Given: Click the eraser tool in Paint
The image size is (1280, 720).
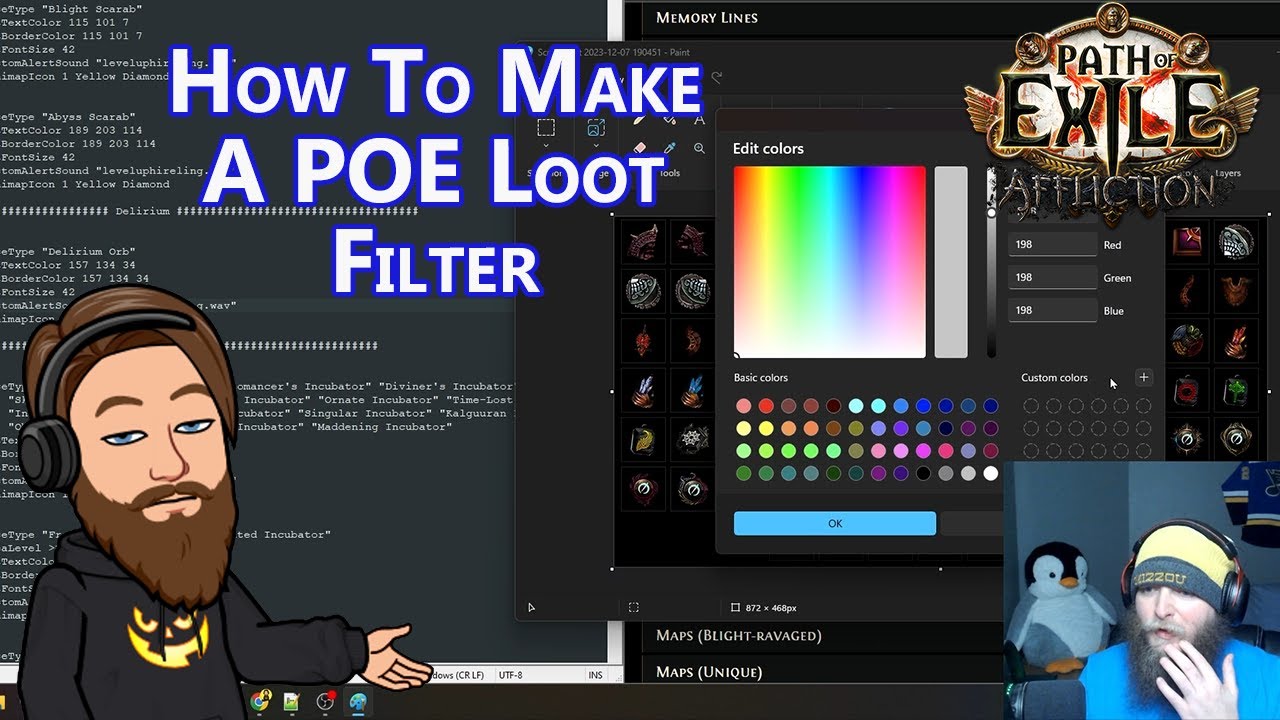Looking at the screenshot, I should [640, 148].
